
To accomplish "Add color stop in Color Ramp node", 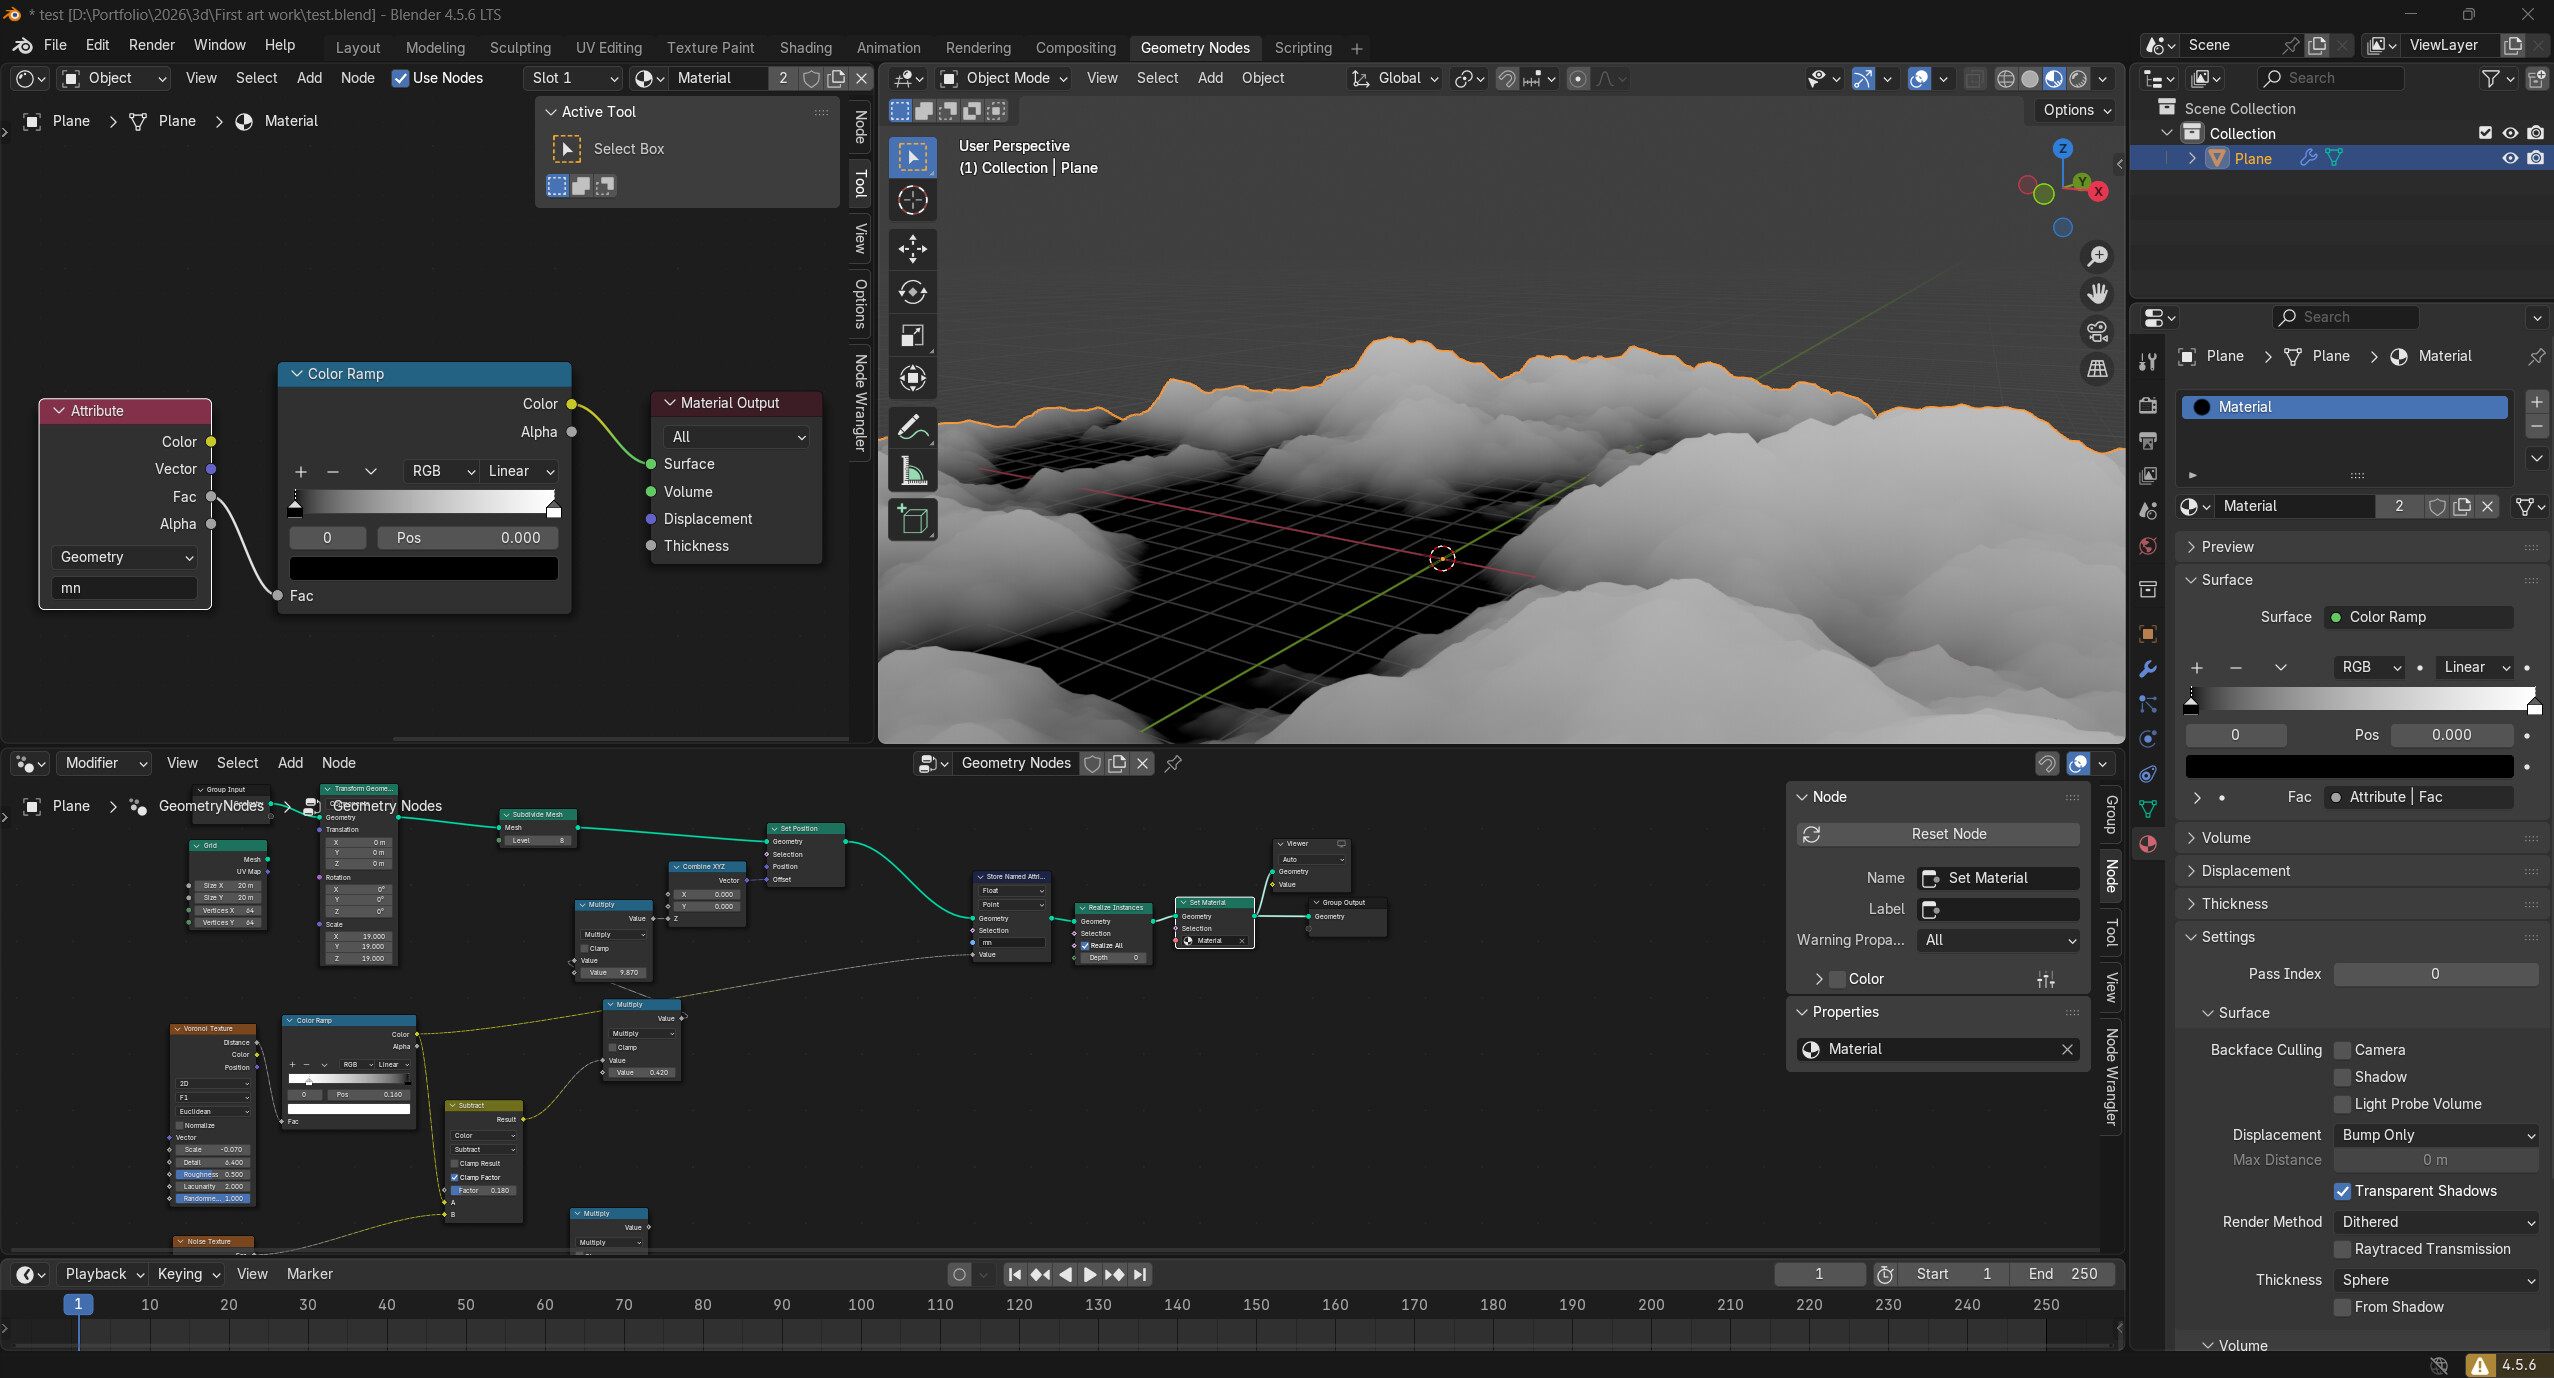I will (x=300, y=472).
